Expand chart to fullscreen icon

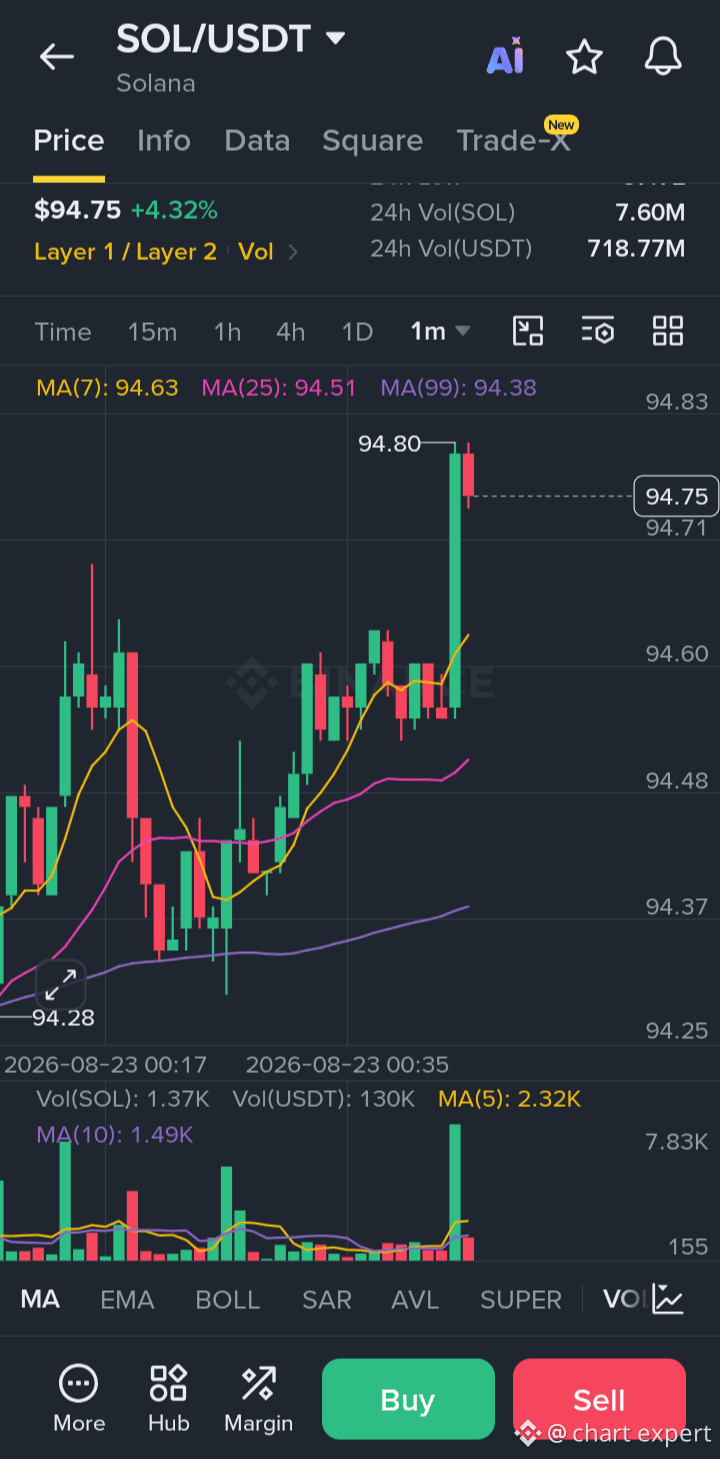61,985
